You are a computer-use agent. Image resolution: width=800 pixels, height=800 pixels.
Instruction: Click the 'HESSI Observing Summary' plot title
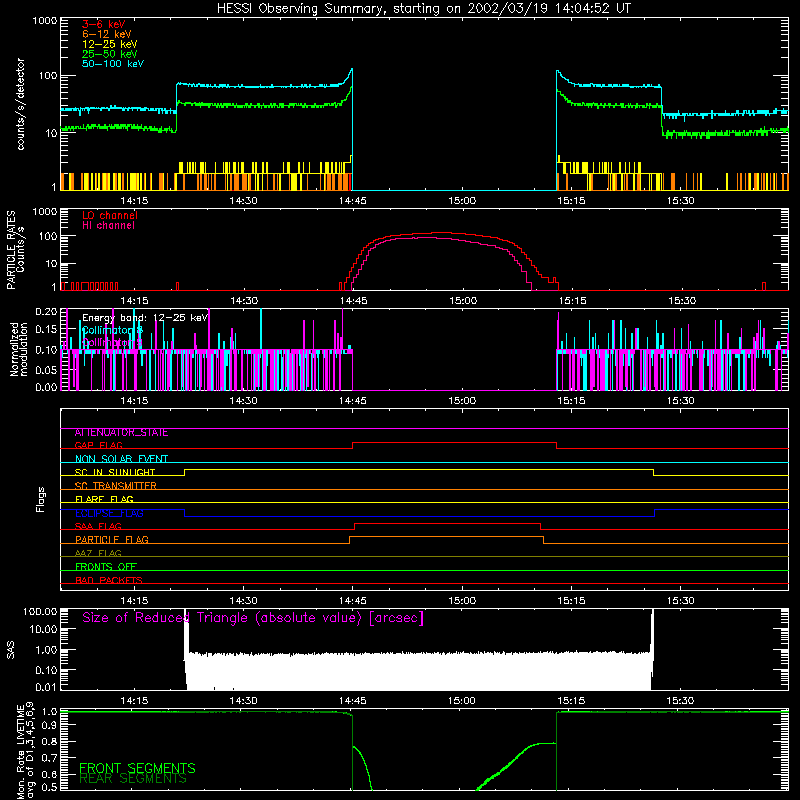pos(423,9)
